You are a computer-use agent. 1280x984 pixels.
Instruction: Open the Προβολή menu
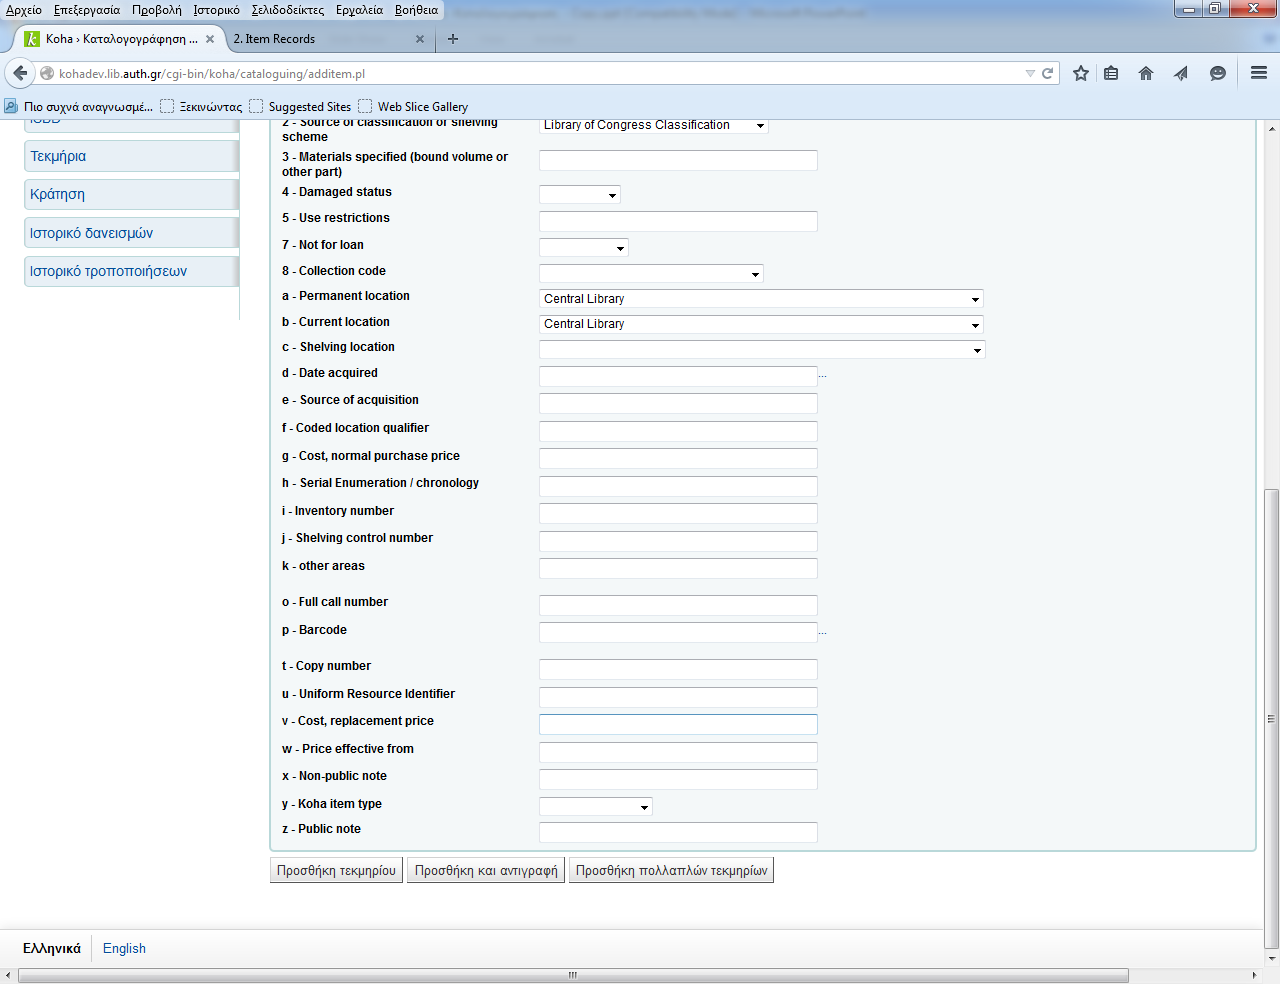coord(157,10)
